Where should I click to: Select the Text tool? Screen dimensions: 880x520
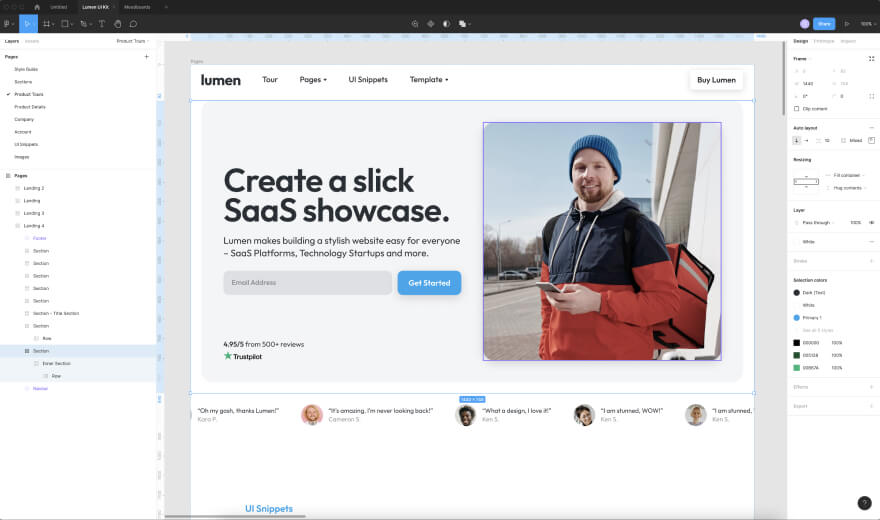coord(101,23)
